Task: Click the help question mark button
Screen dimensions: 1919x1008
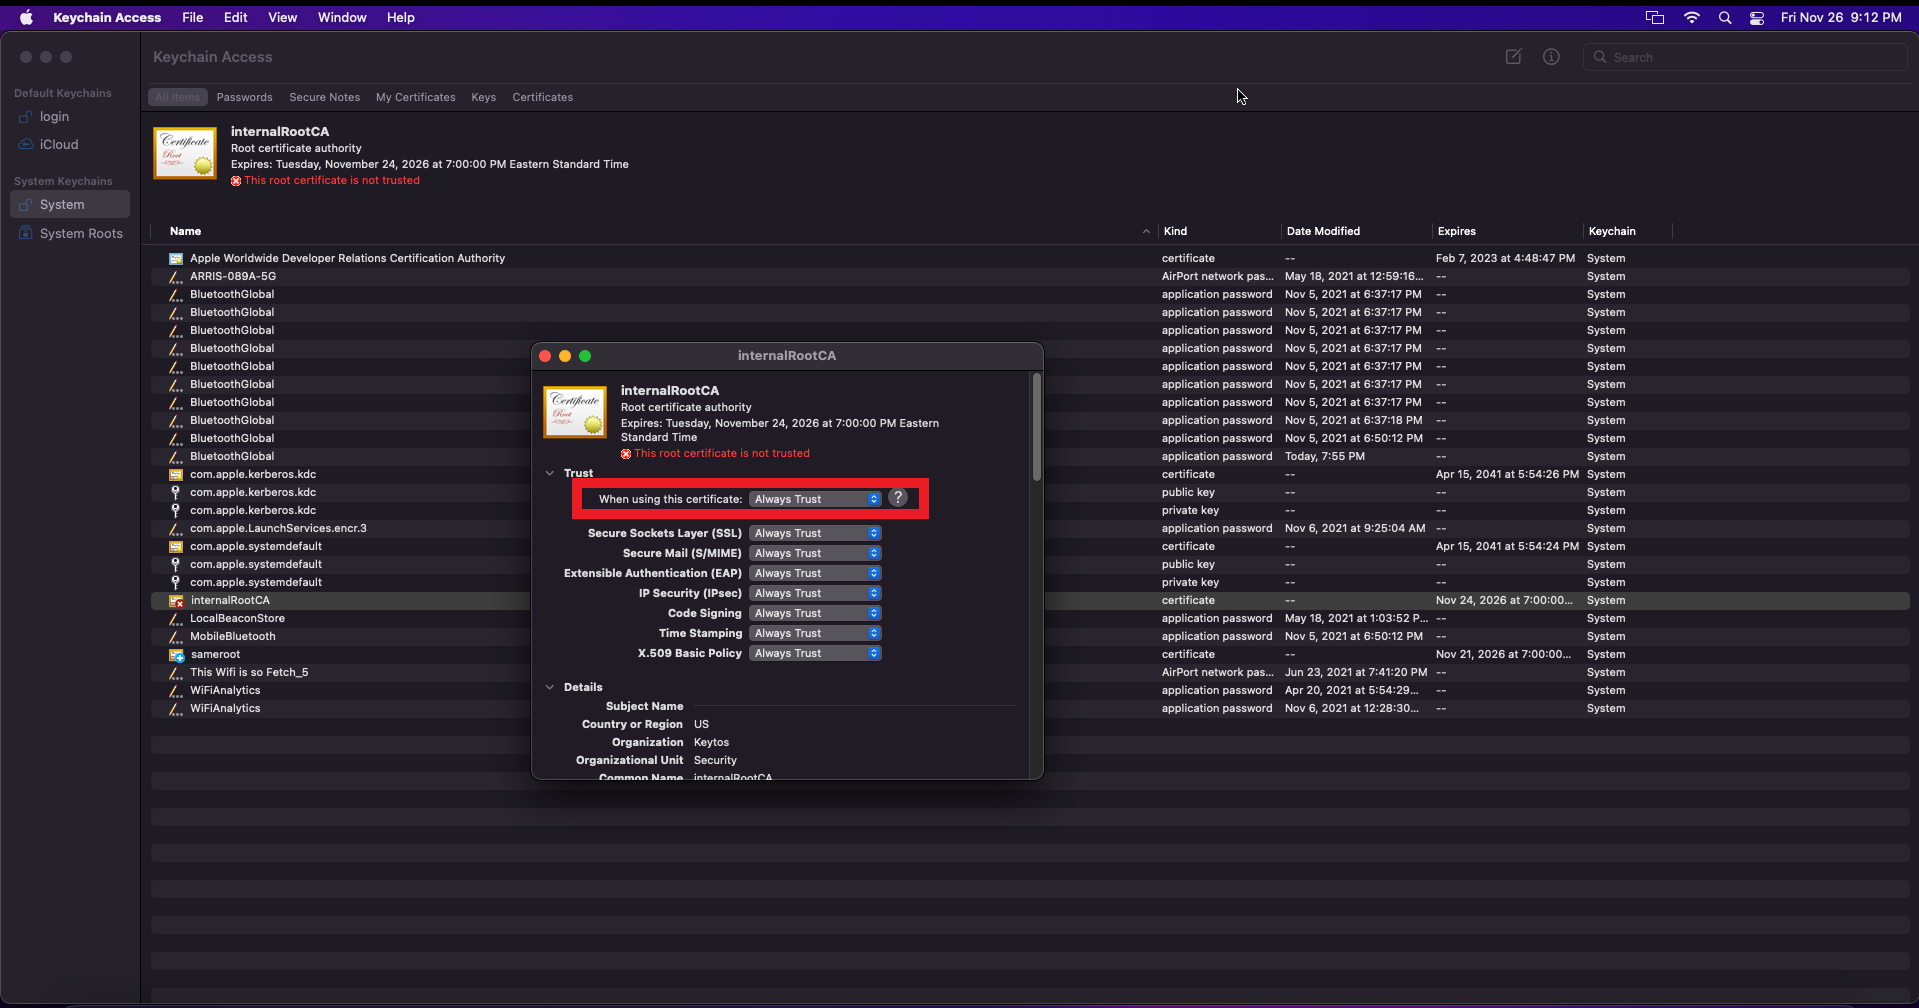Action: coord(898,498)
